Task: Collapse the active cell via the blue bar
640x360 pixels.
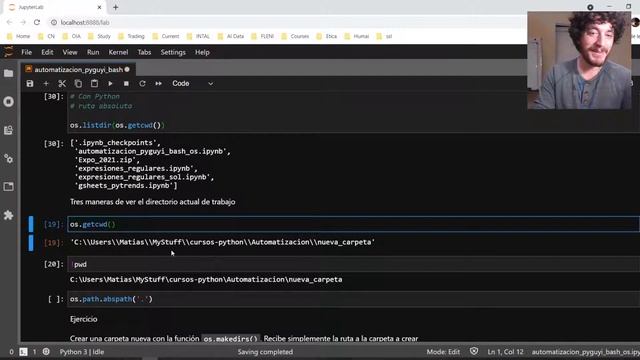Action: click(x=31, y=224)
